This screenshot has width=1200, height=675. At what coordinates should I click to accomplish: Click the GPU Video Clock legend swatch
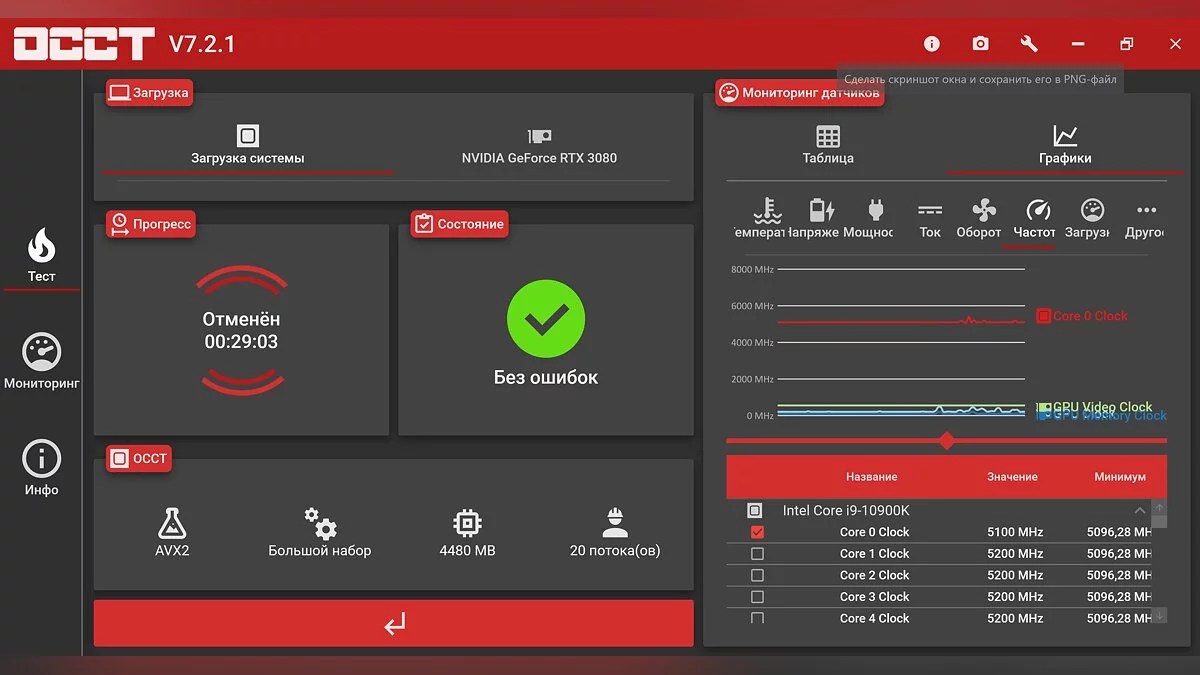click(1044, 407)
